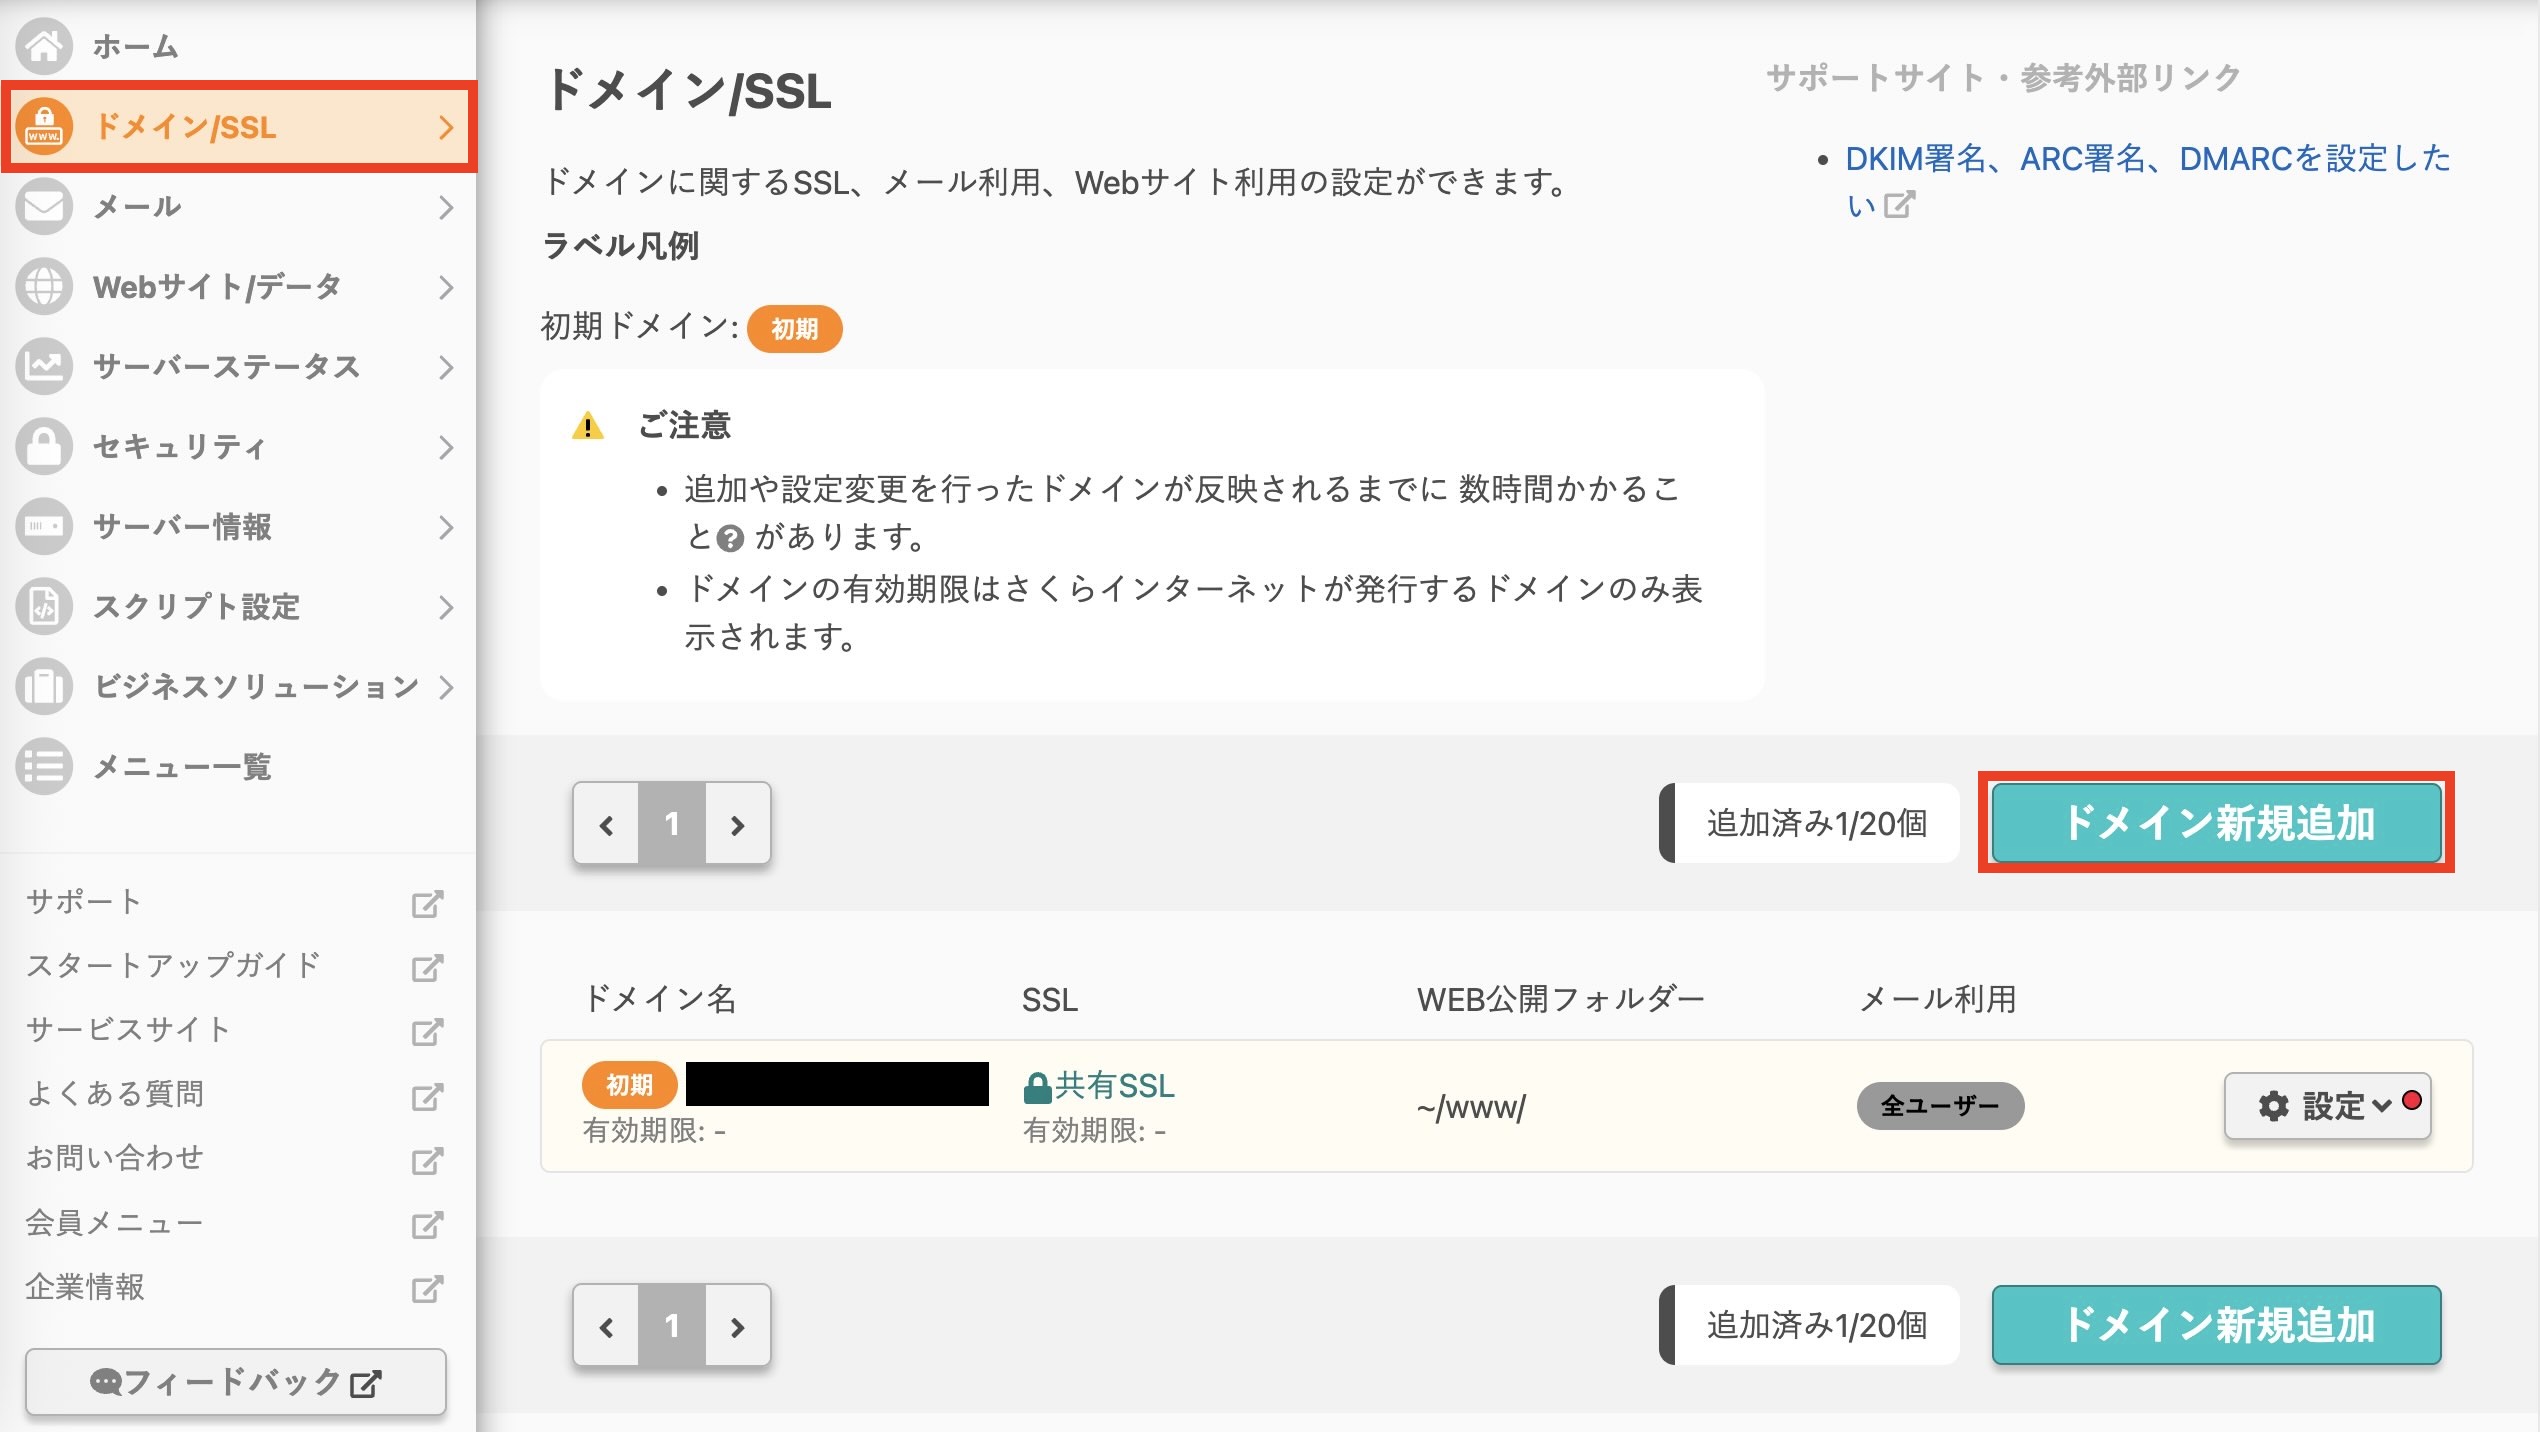Click page 1 in bottom pagination
The height and width of the screenshot is (1432, 2540).
point(672,1326)
